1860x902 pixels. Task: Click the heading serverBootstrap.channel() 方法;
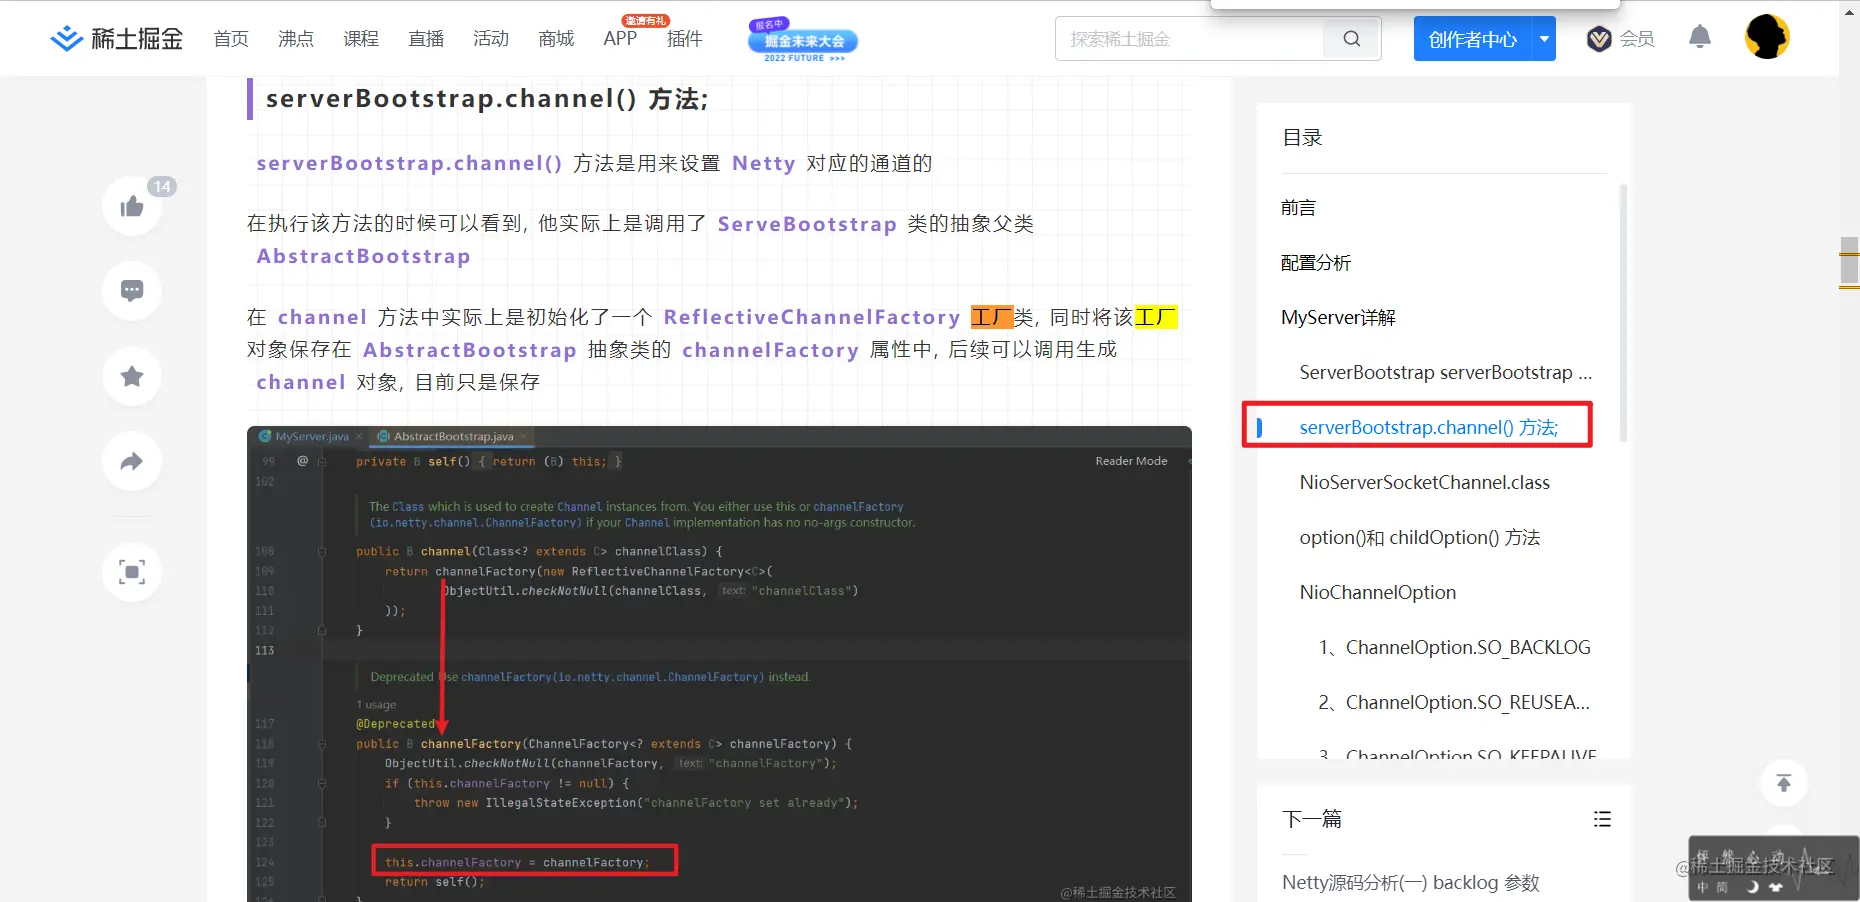(x=487, y=99)
